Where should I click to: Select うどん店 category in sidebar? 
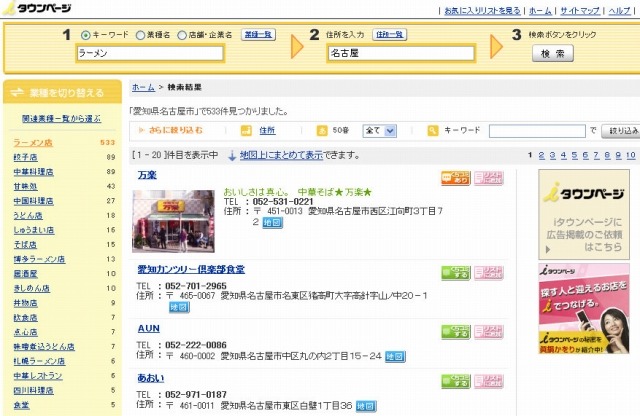point(28,216)
